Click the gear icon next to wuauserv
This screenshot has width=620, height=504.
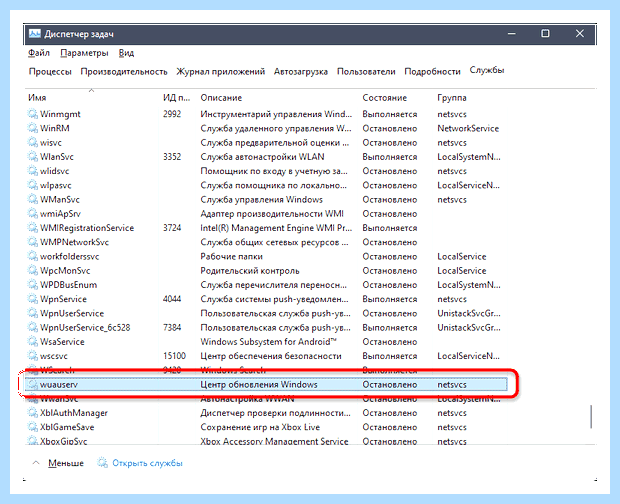32,385
